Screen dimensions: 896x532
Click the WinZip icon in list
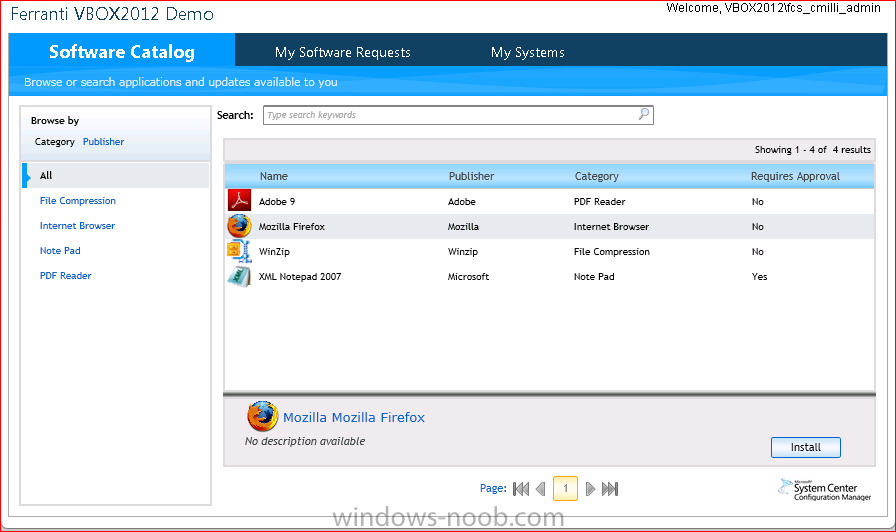pyautogui.click(x=239, y=251)
